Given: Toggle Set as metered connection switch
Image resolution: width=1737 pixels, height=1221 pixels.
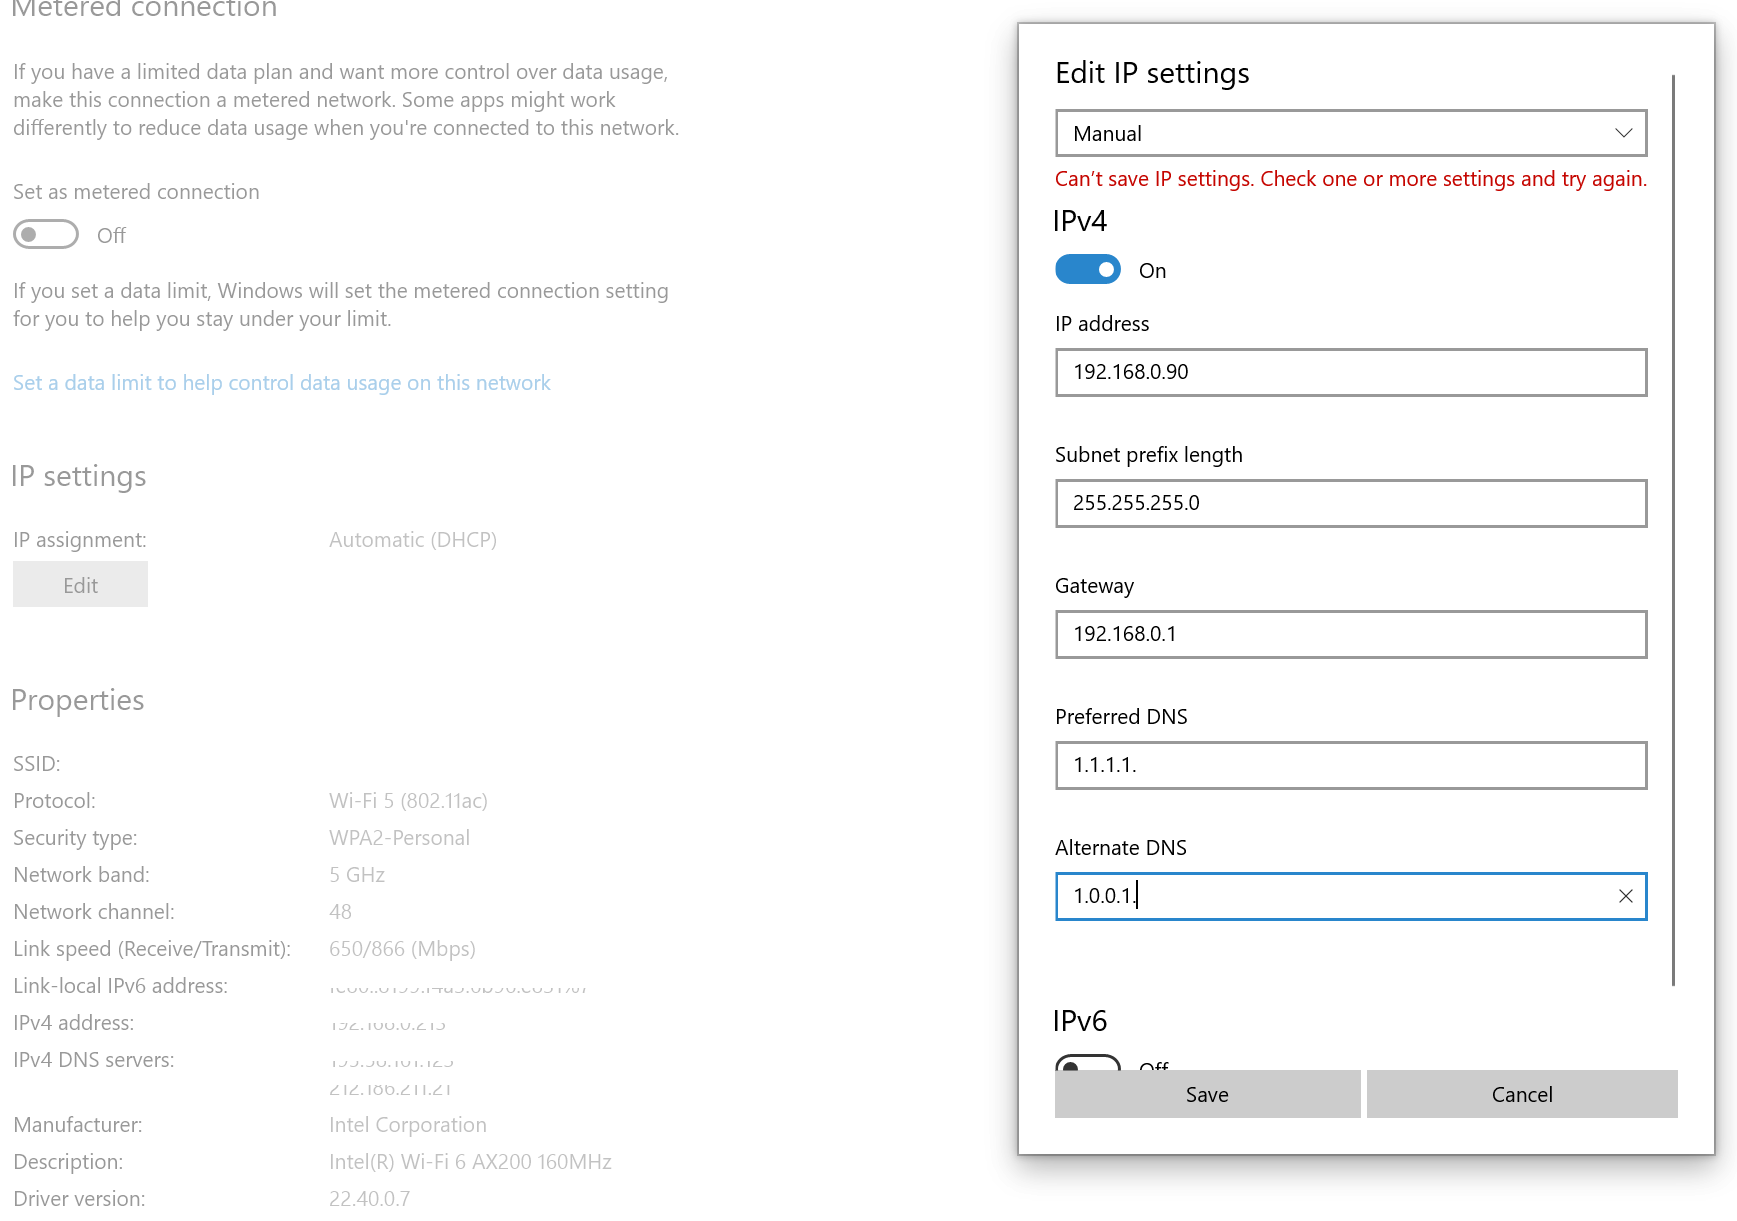Looking at the screenshot, I should click(46, 235).
